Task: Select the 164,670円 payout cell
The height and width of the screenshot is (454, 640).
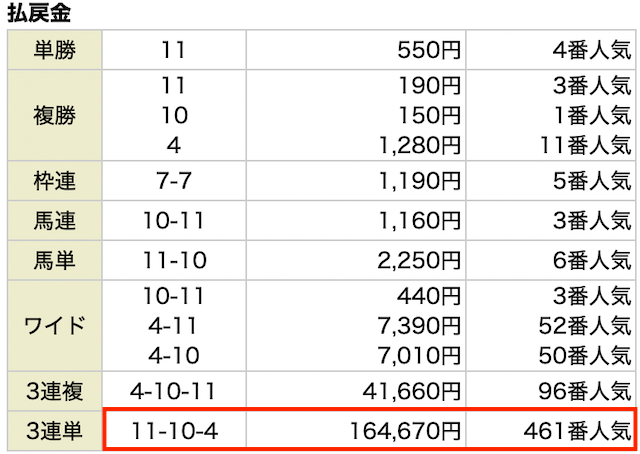Action: 356,431
